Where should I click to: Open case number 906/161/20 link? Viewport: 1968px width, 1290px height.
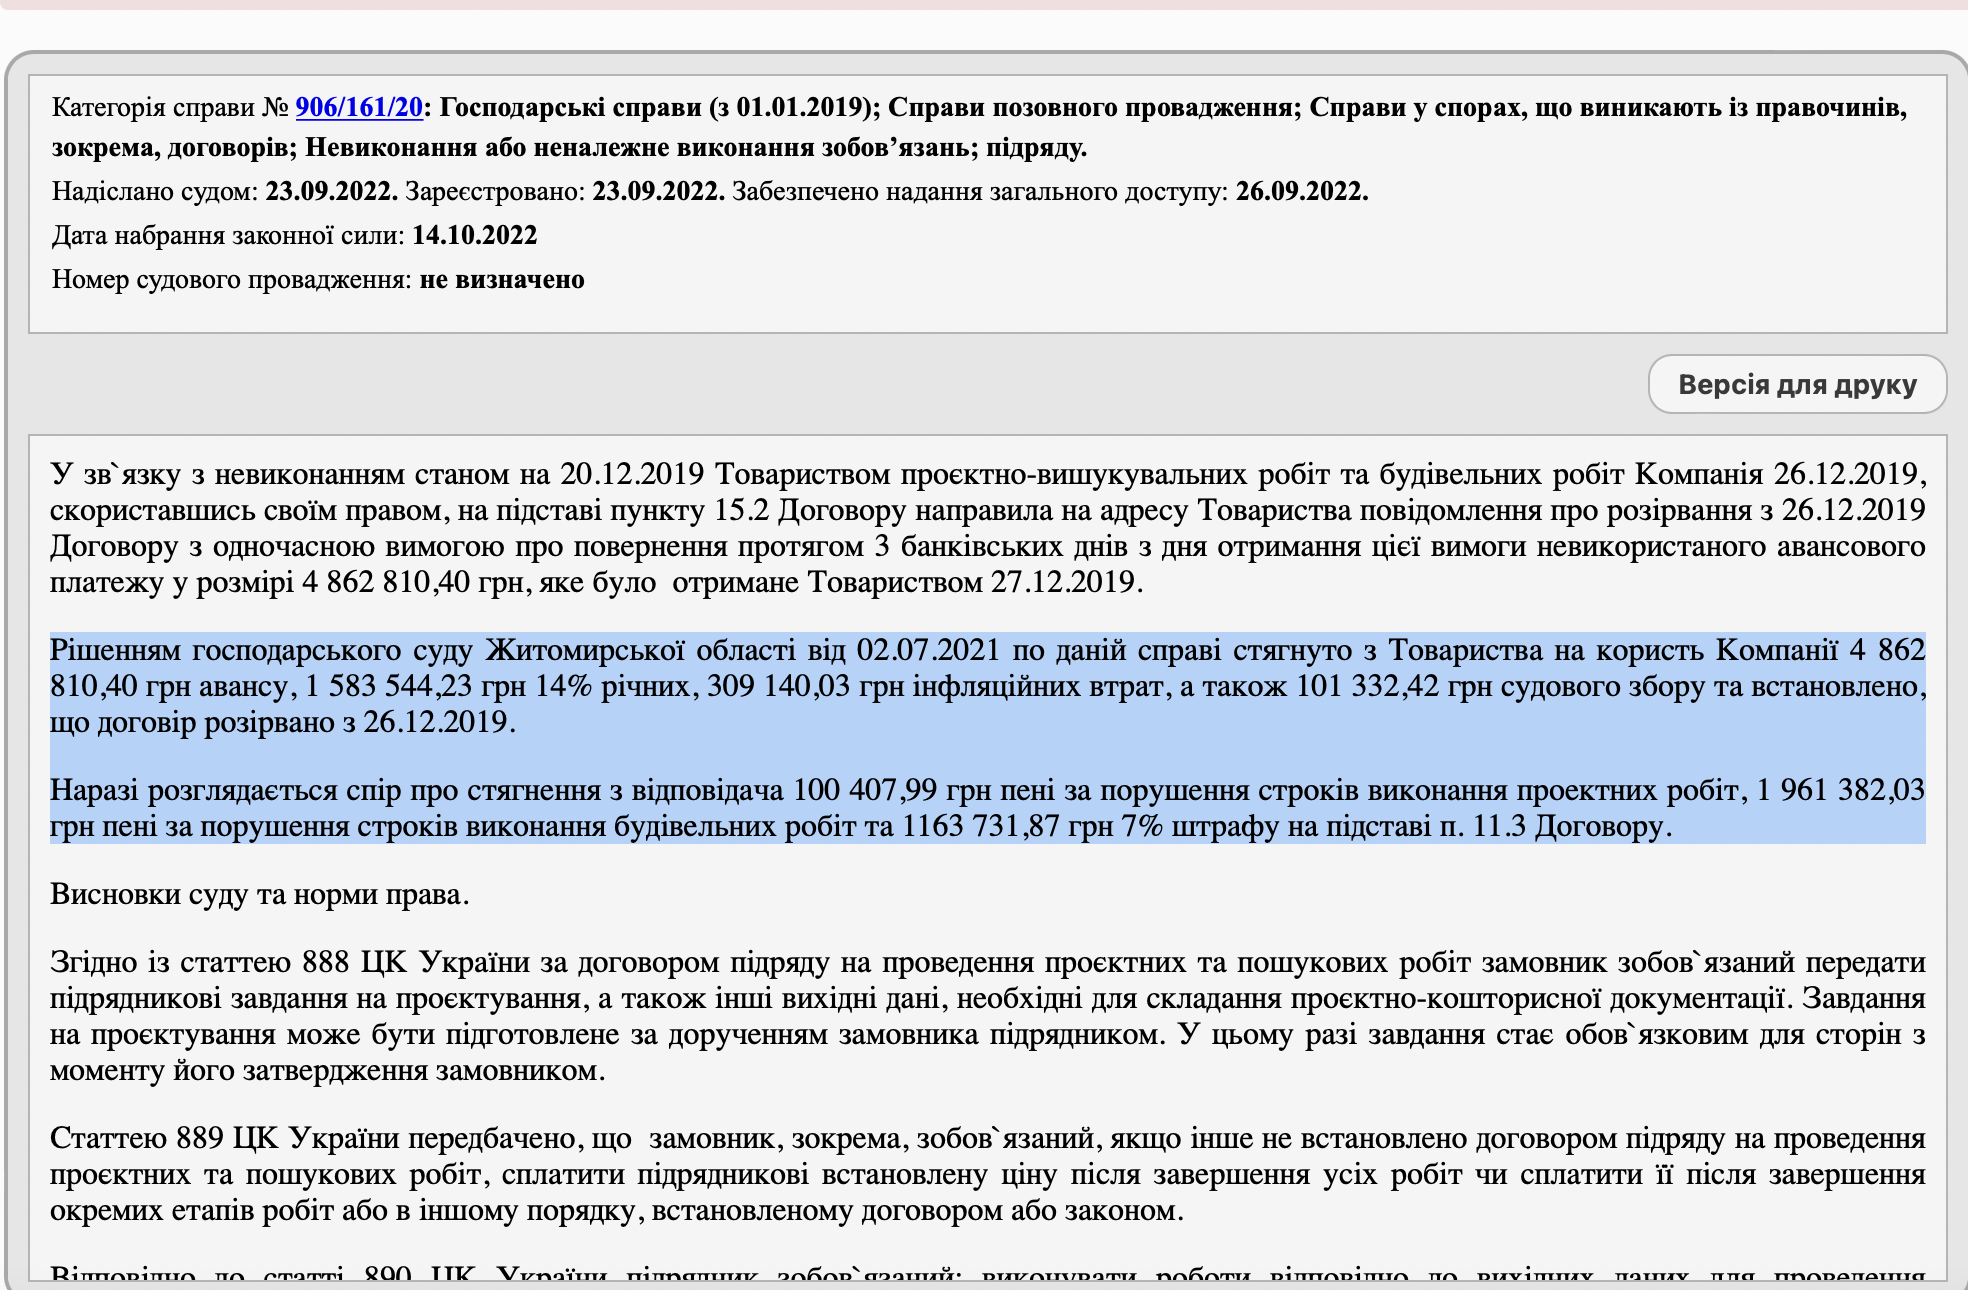[x=359, y=107]
